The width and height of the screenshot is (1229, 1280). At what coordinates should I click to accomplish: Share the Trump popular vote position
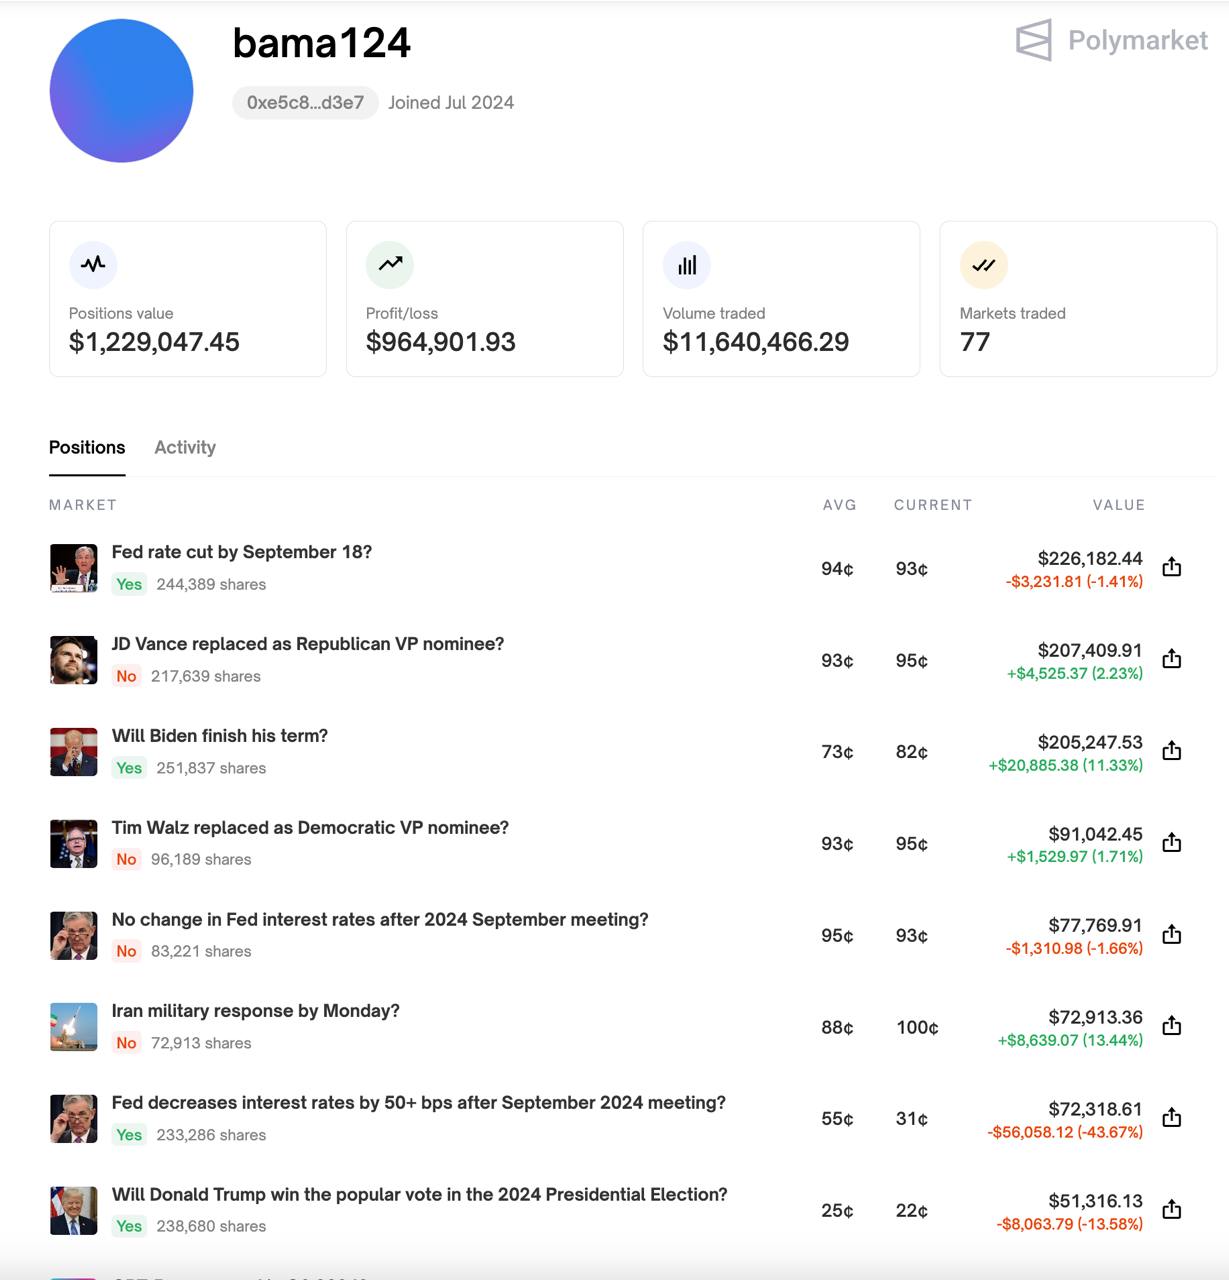(1172, 1210)
